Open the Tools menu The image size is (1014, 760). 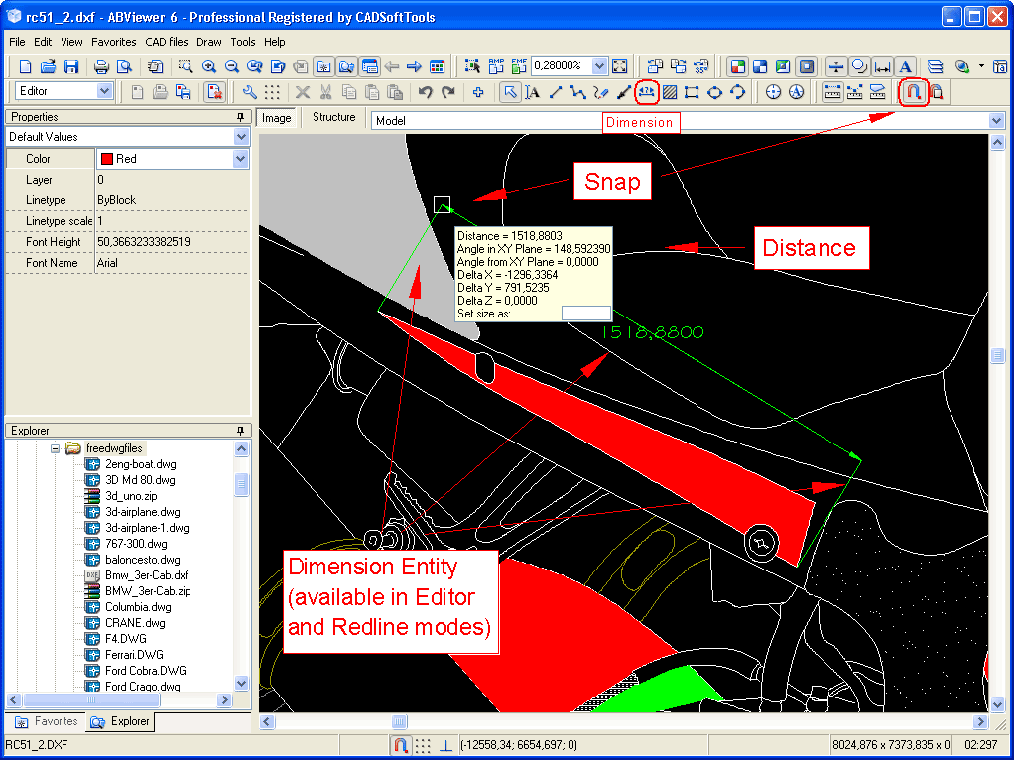point(243,42)
